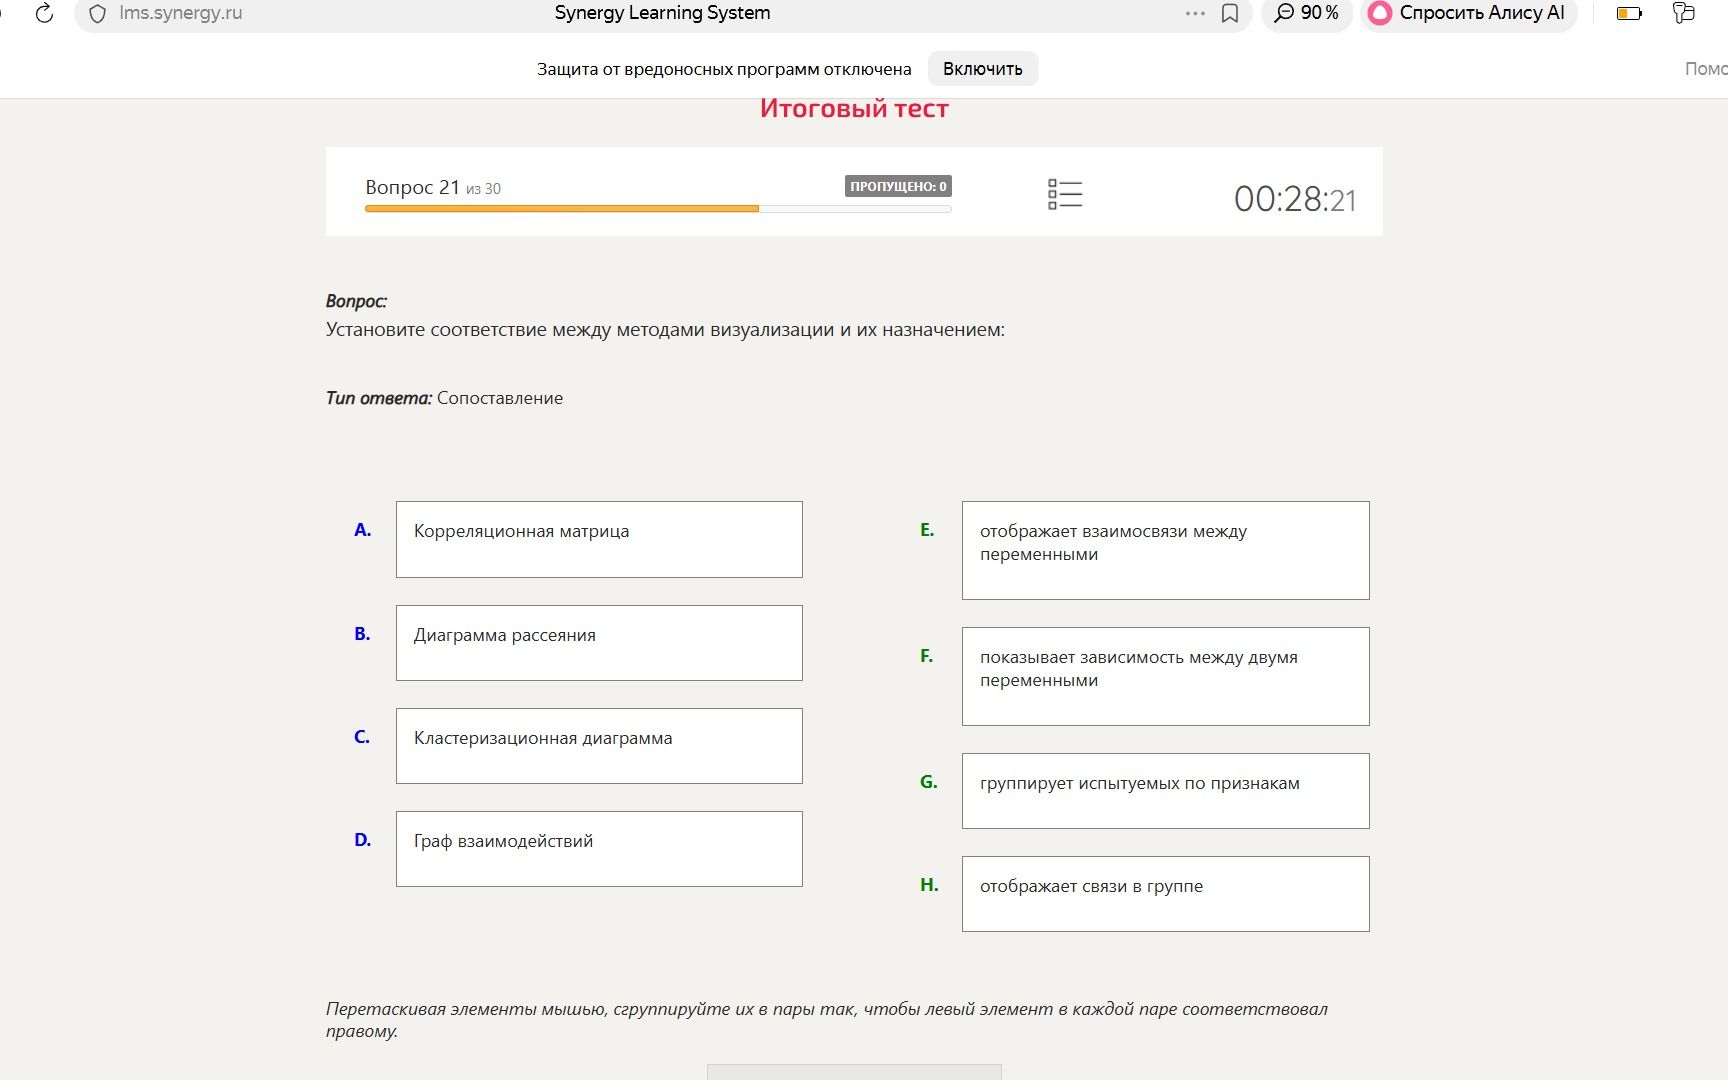Click the battery saver icon
The width and height of the screenshot is (1728, 1080).
(x=1629, y=14)
